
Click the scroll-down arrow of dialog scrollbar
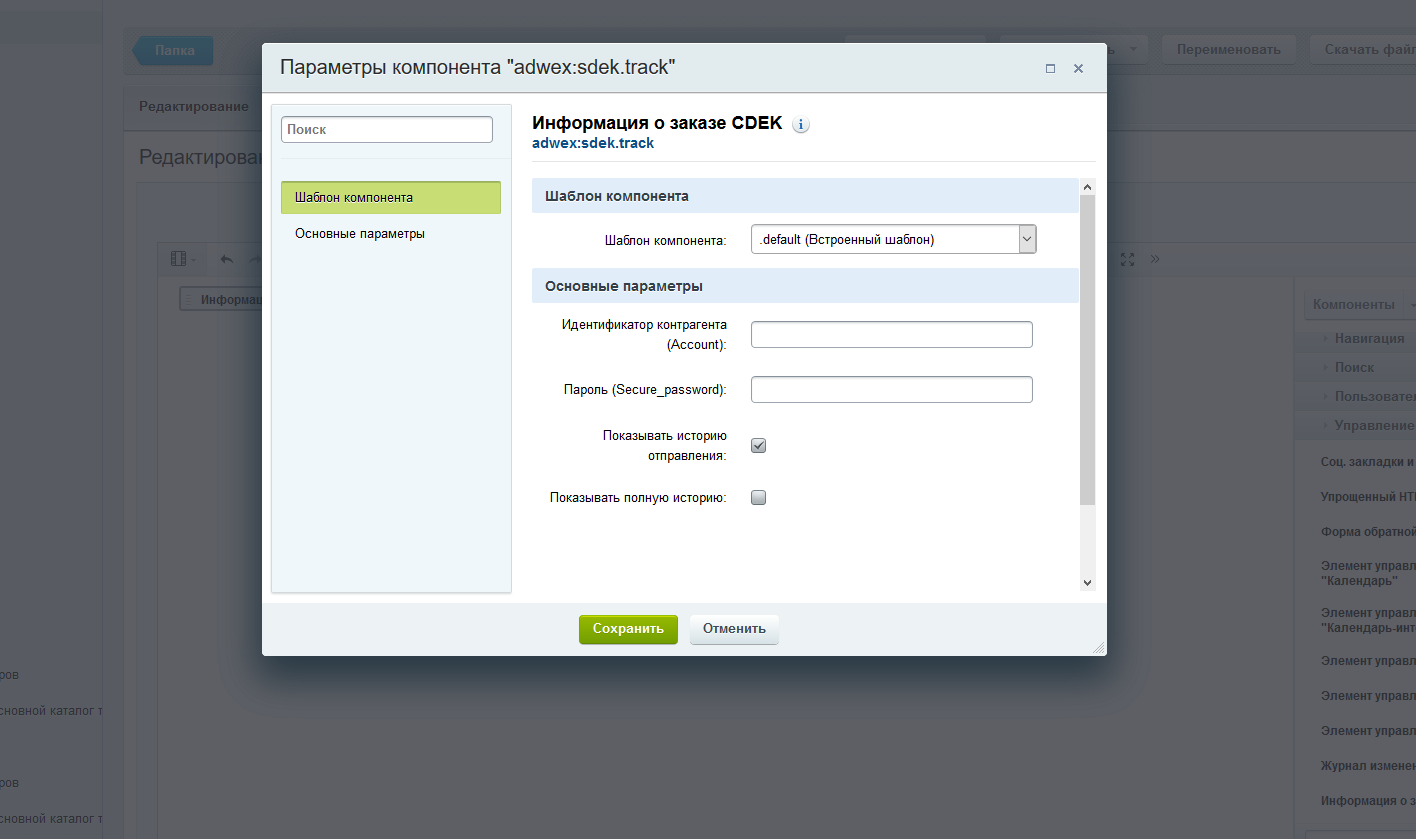pyautogui.click(x=1088, y=582)
